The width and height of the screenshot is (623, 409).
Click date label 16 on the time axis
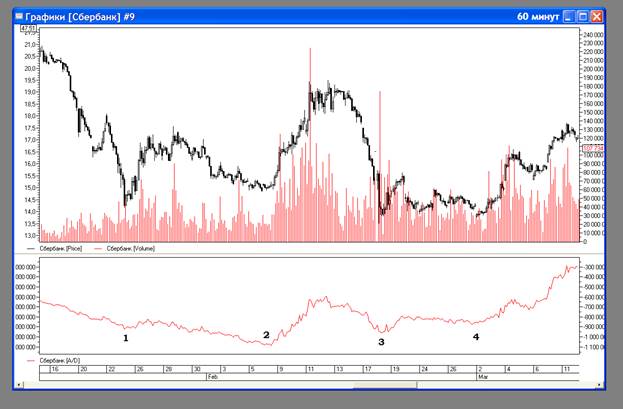pos(55,369)
